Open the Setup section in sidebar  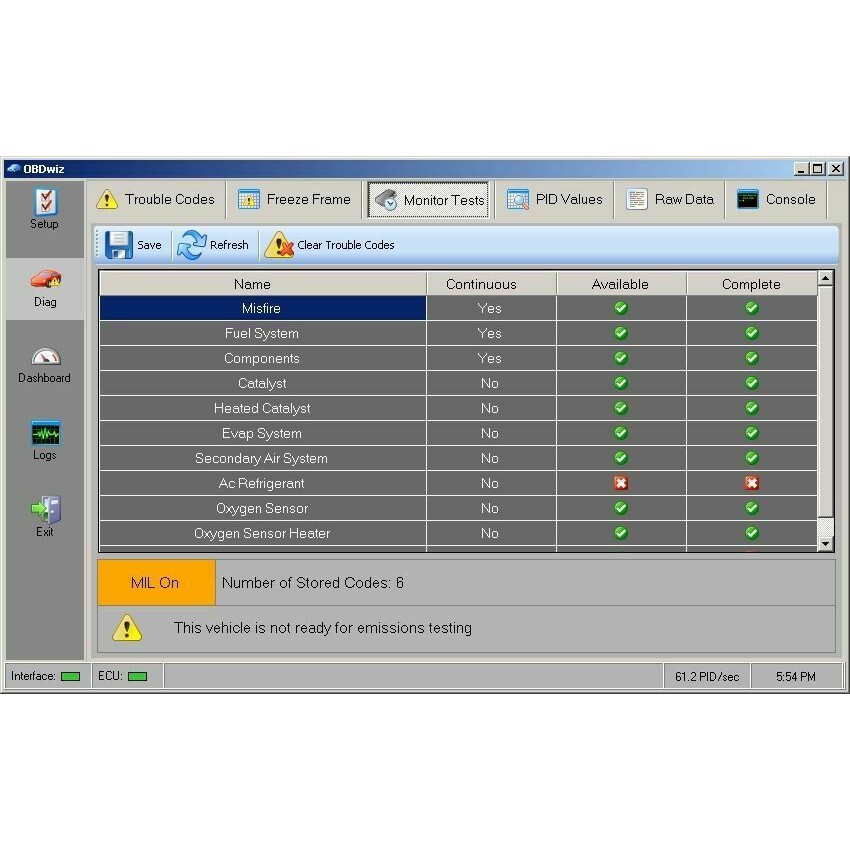point(45,209)
